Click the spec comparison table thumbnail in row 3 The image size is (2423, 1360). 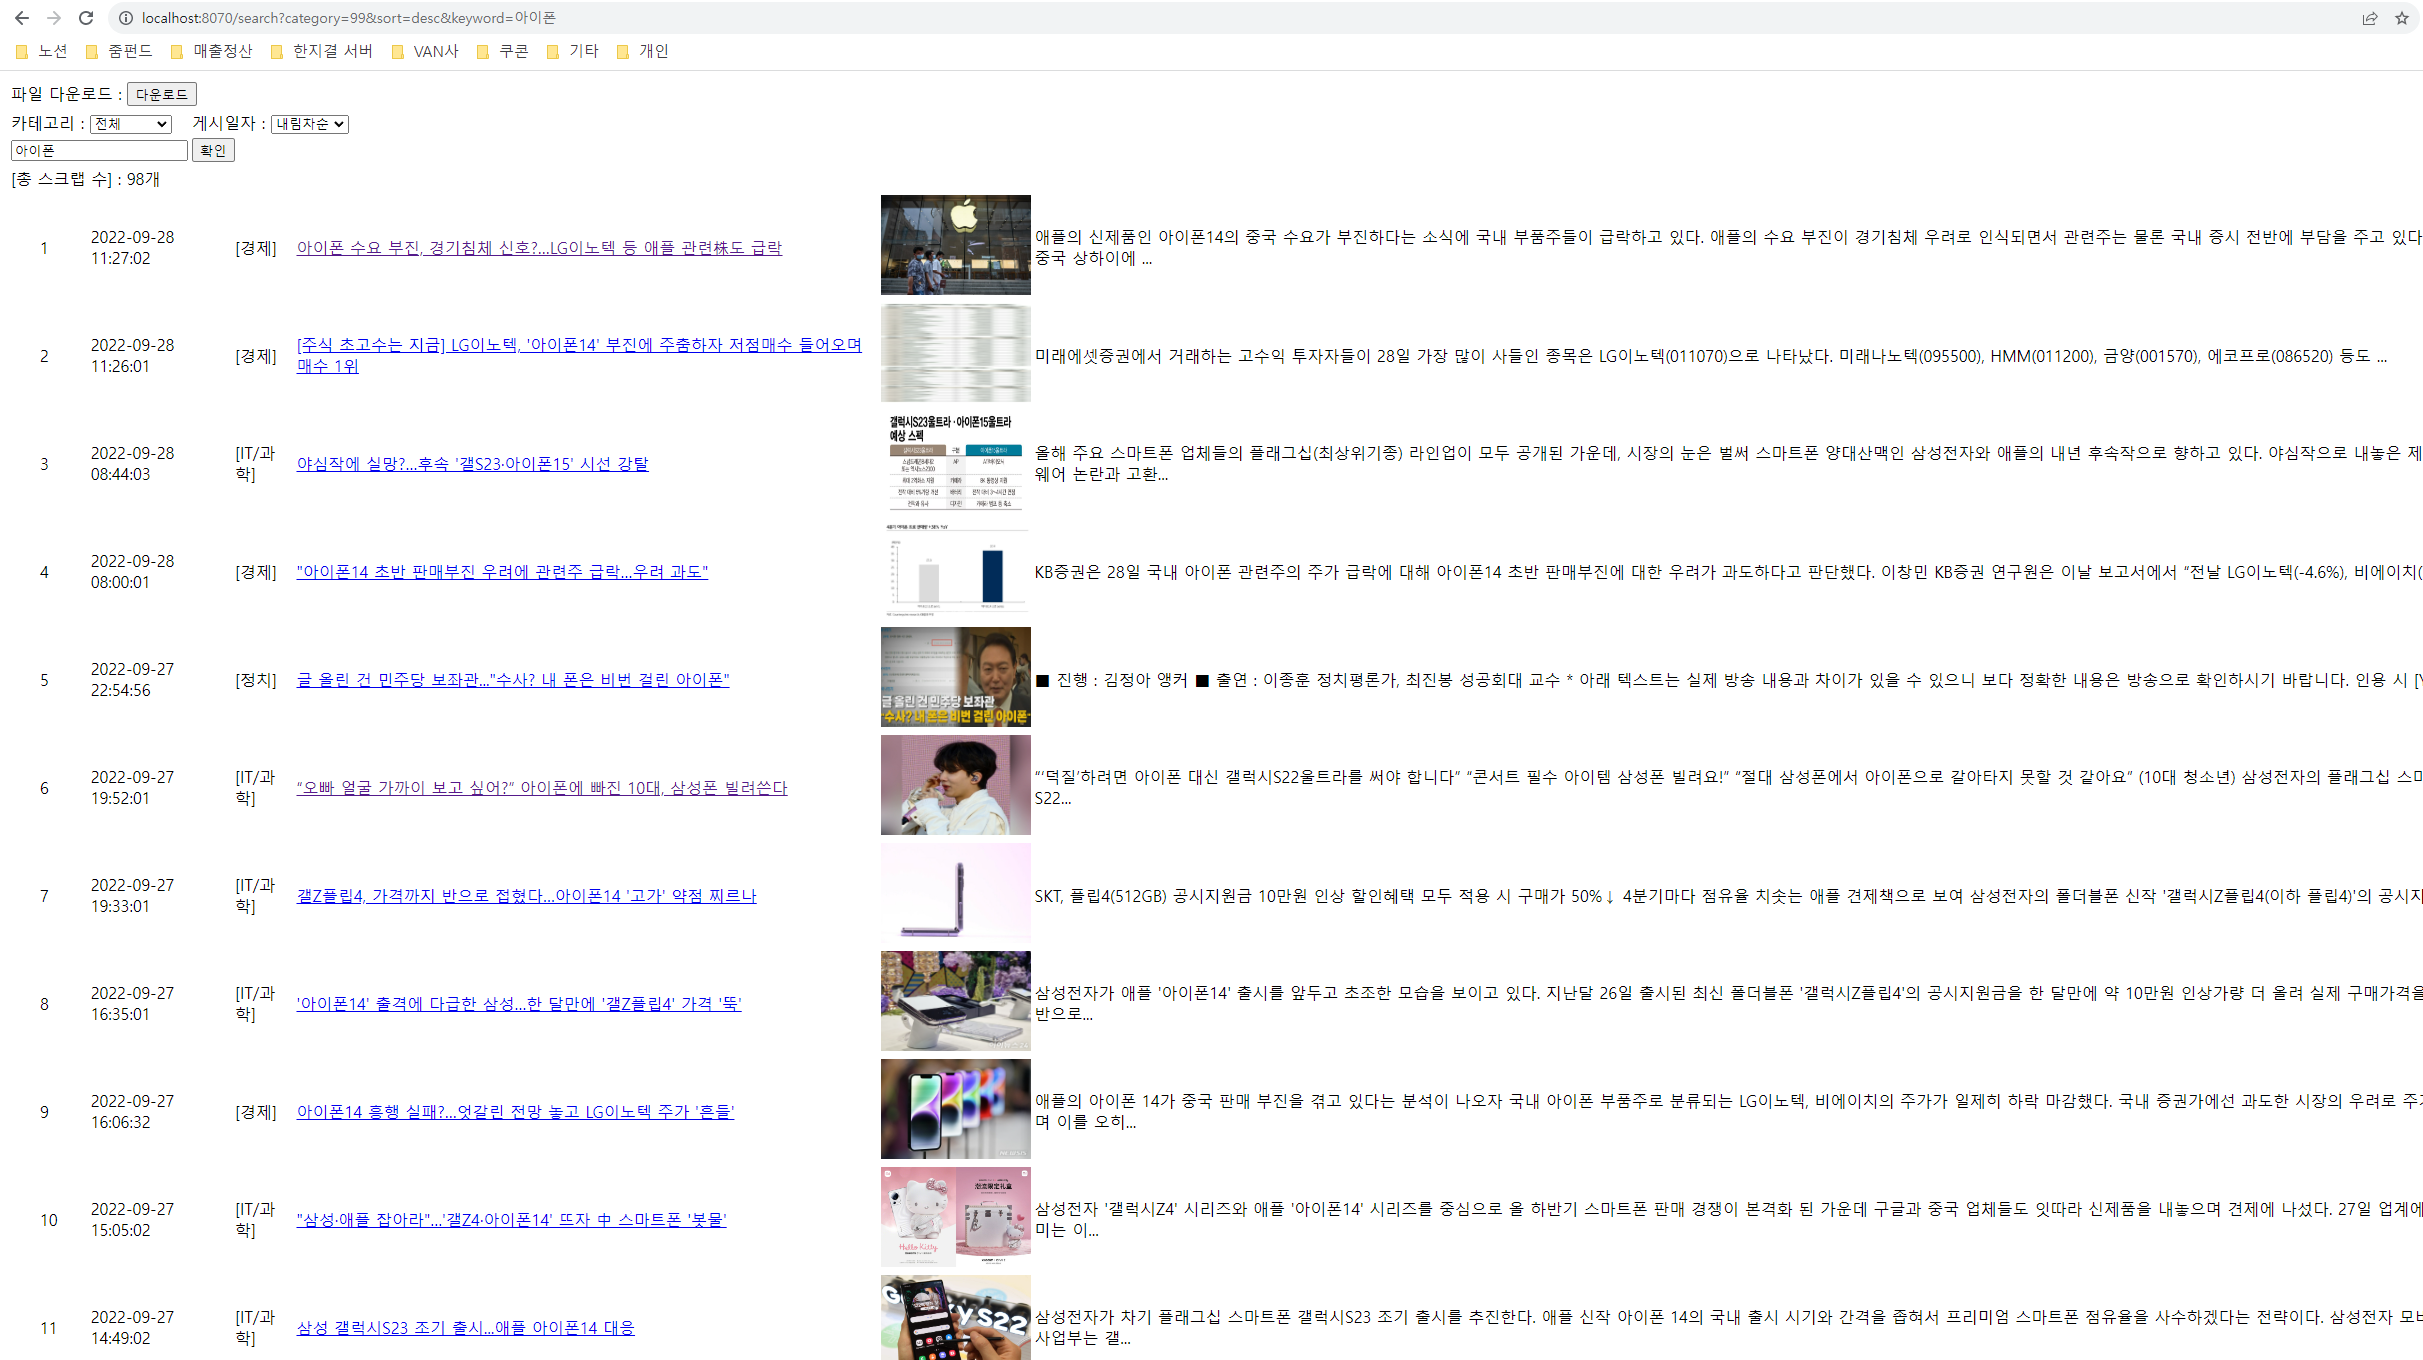click(955, 461)
